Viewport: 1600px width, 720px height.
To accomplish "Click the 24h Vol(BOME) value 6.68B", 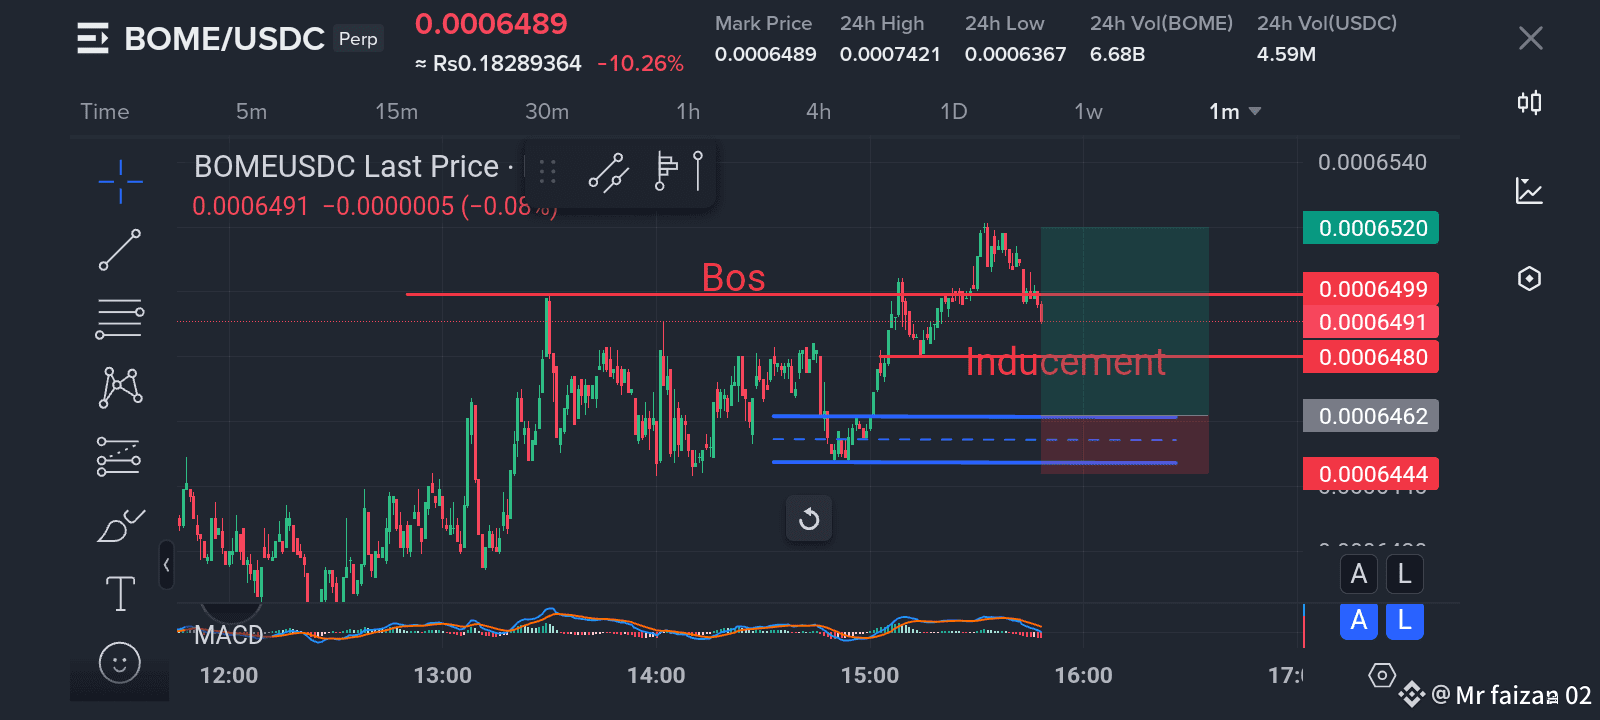I will 1117,54.
